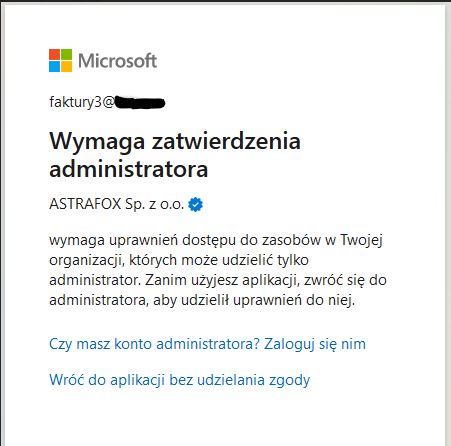
Task: Choose 'Wróć do aplikacji bez udzielania zgody'
Action: (x=180, y=380)
